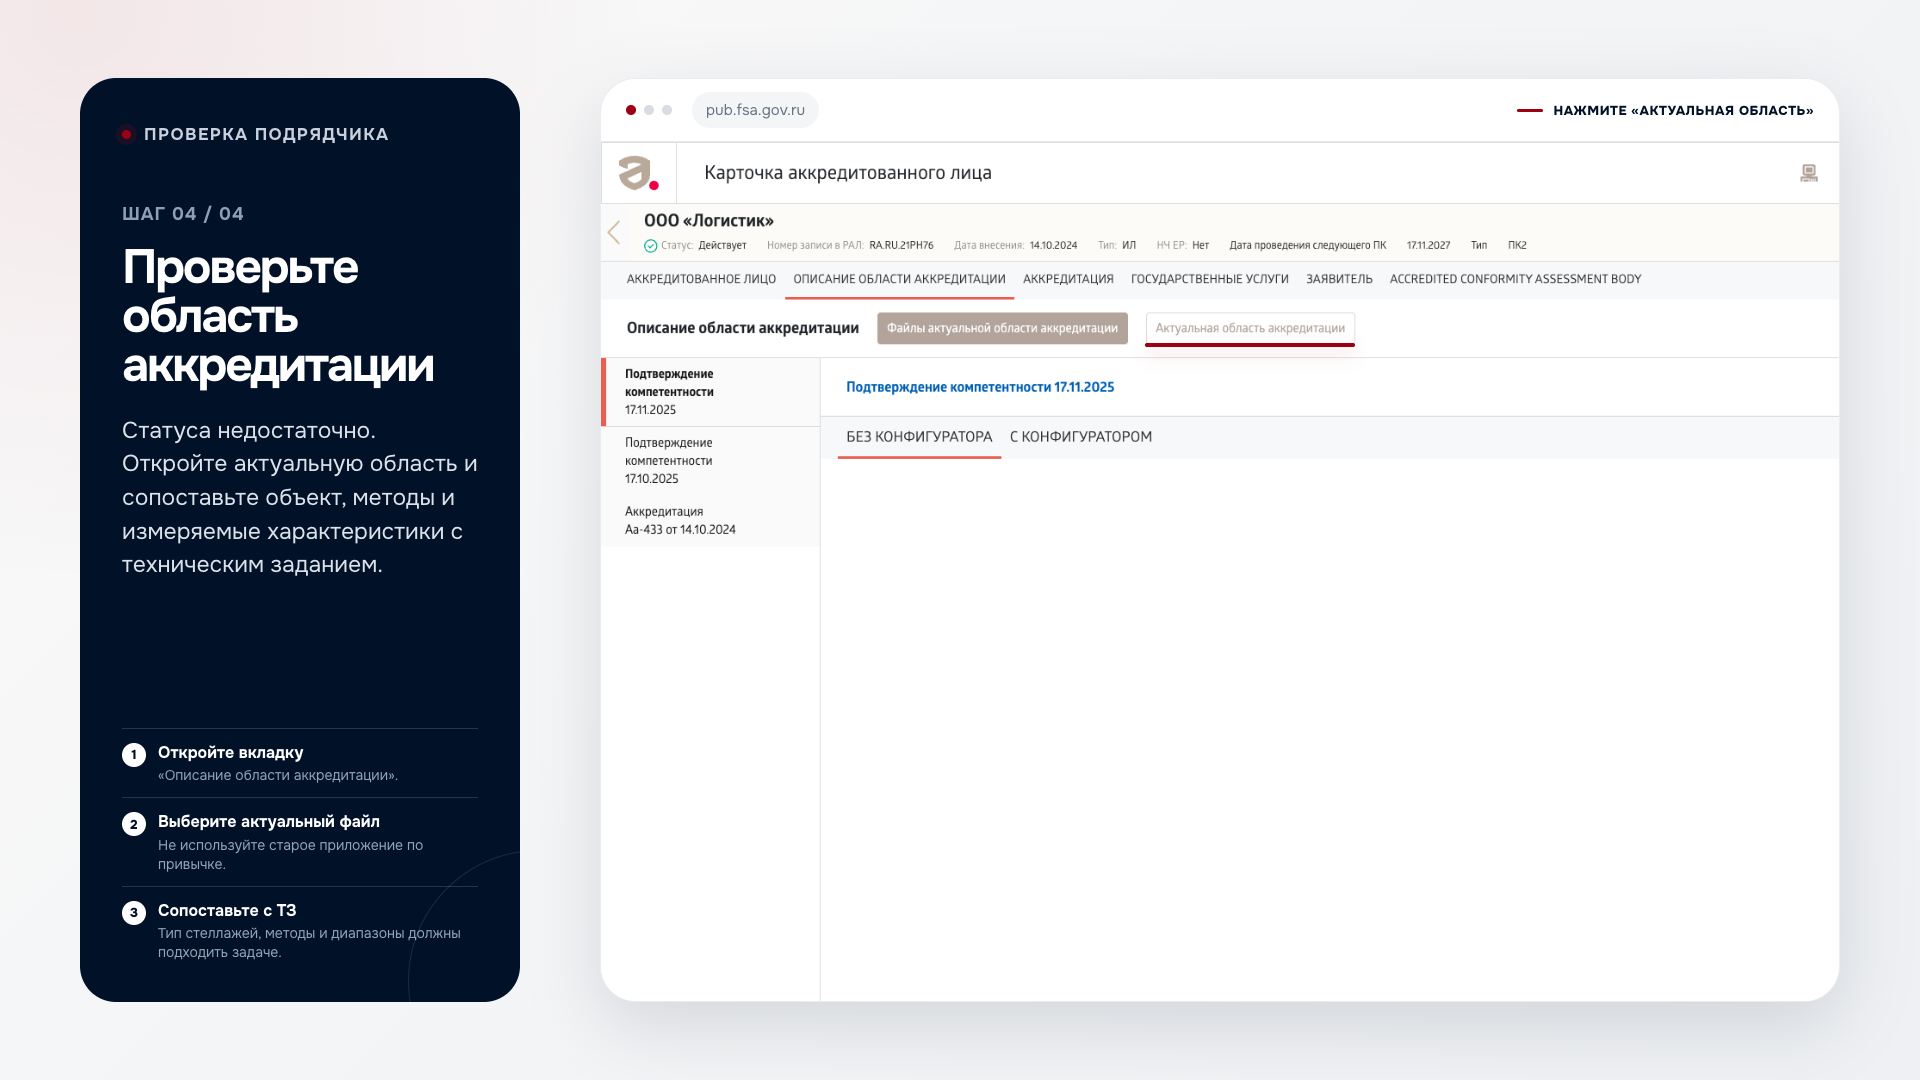Open Accredited Conformity Assessment Body tab
1920x1080 pixels.
1515,279
